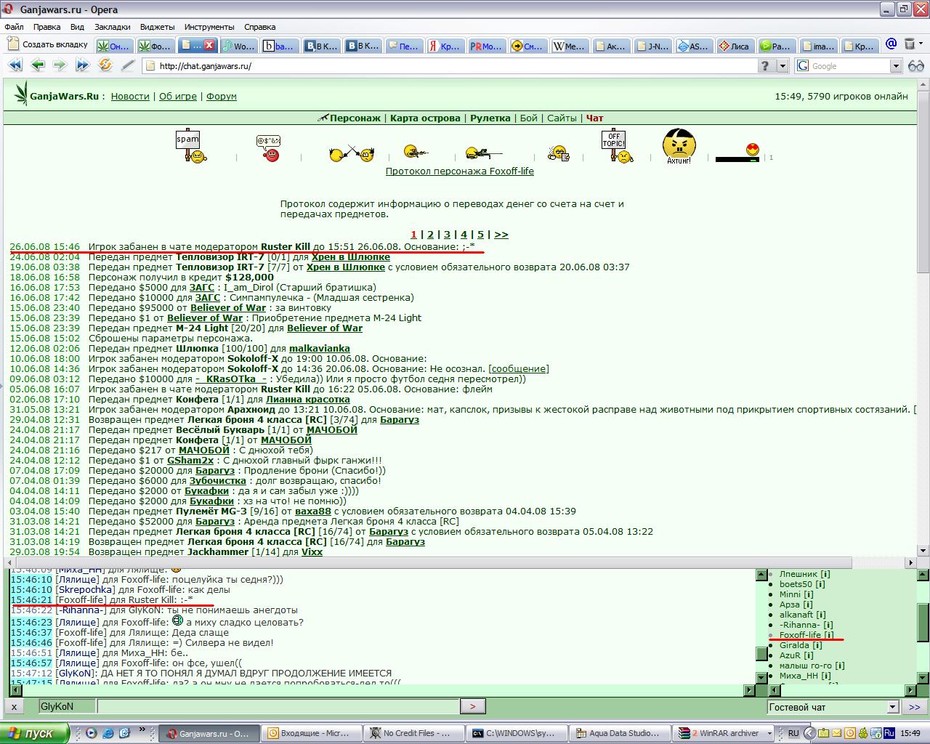Screen dimensions: 930x744
Task: Open Протокол персонажа Foxoff-life link
Action: [460, 171]
